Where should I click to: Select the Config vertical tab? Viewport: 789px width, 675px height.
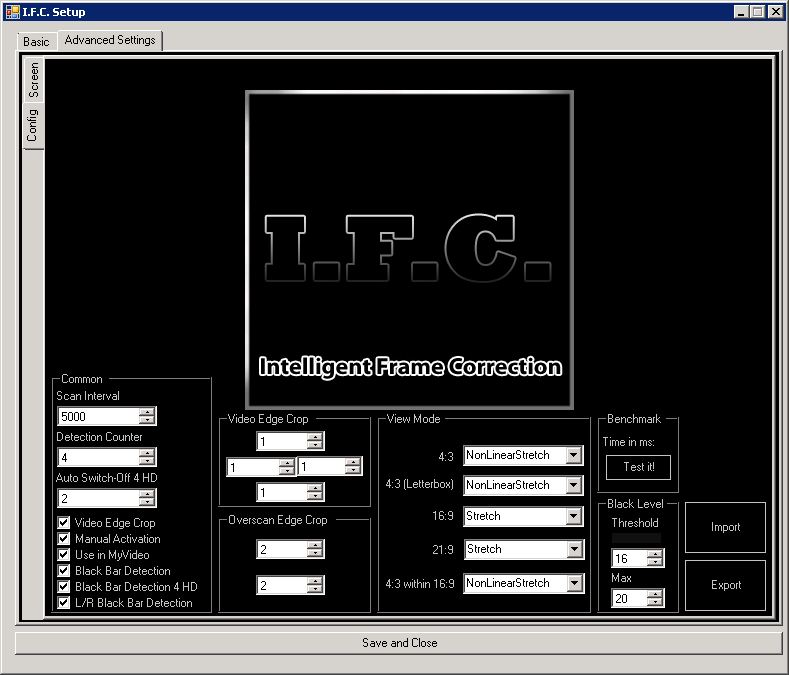[x=33, y=127]
